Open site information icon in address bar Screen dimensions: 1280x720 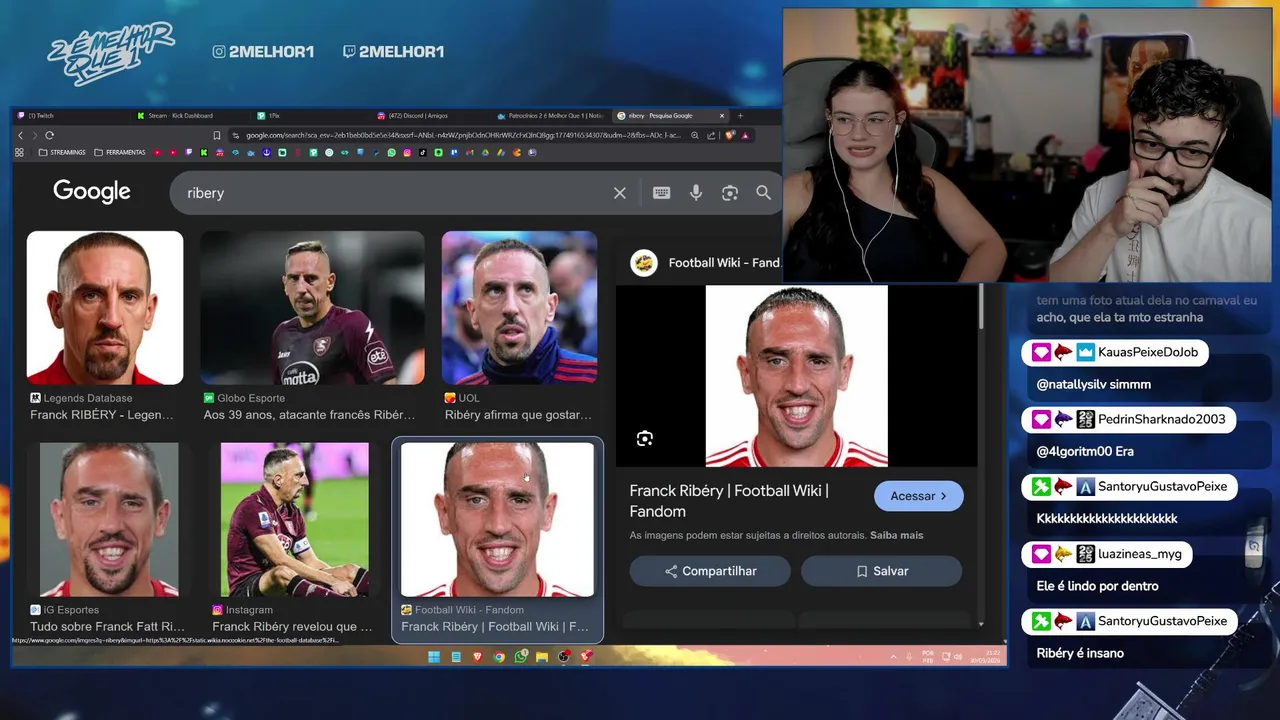[236, 135]
